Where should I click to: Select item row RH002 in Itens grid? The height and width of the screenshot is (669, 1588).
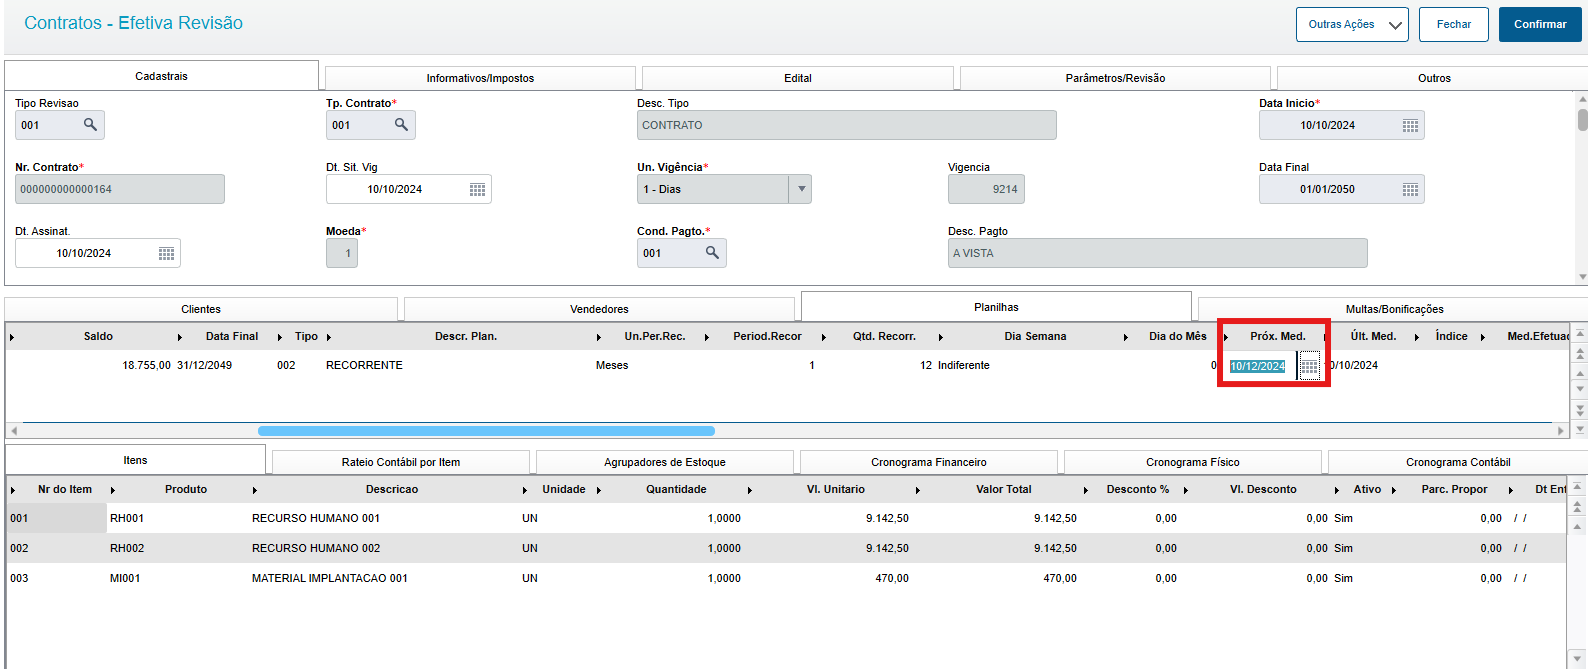tap(785, 548)
